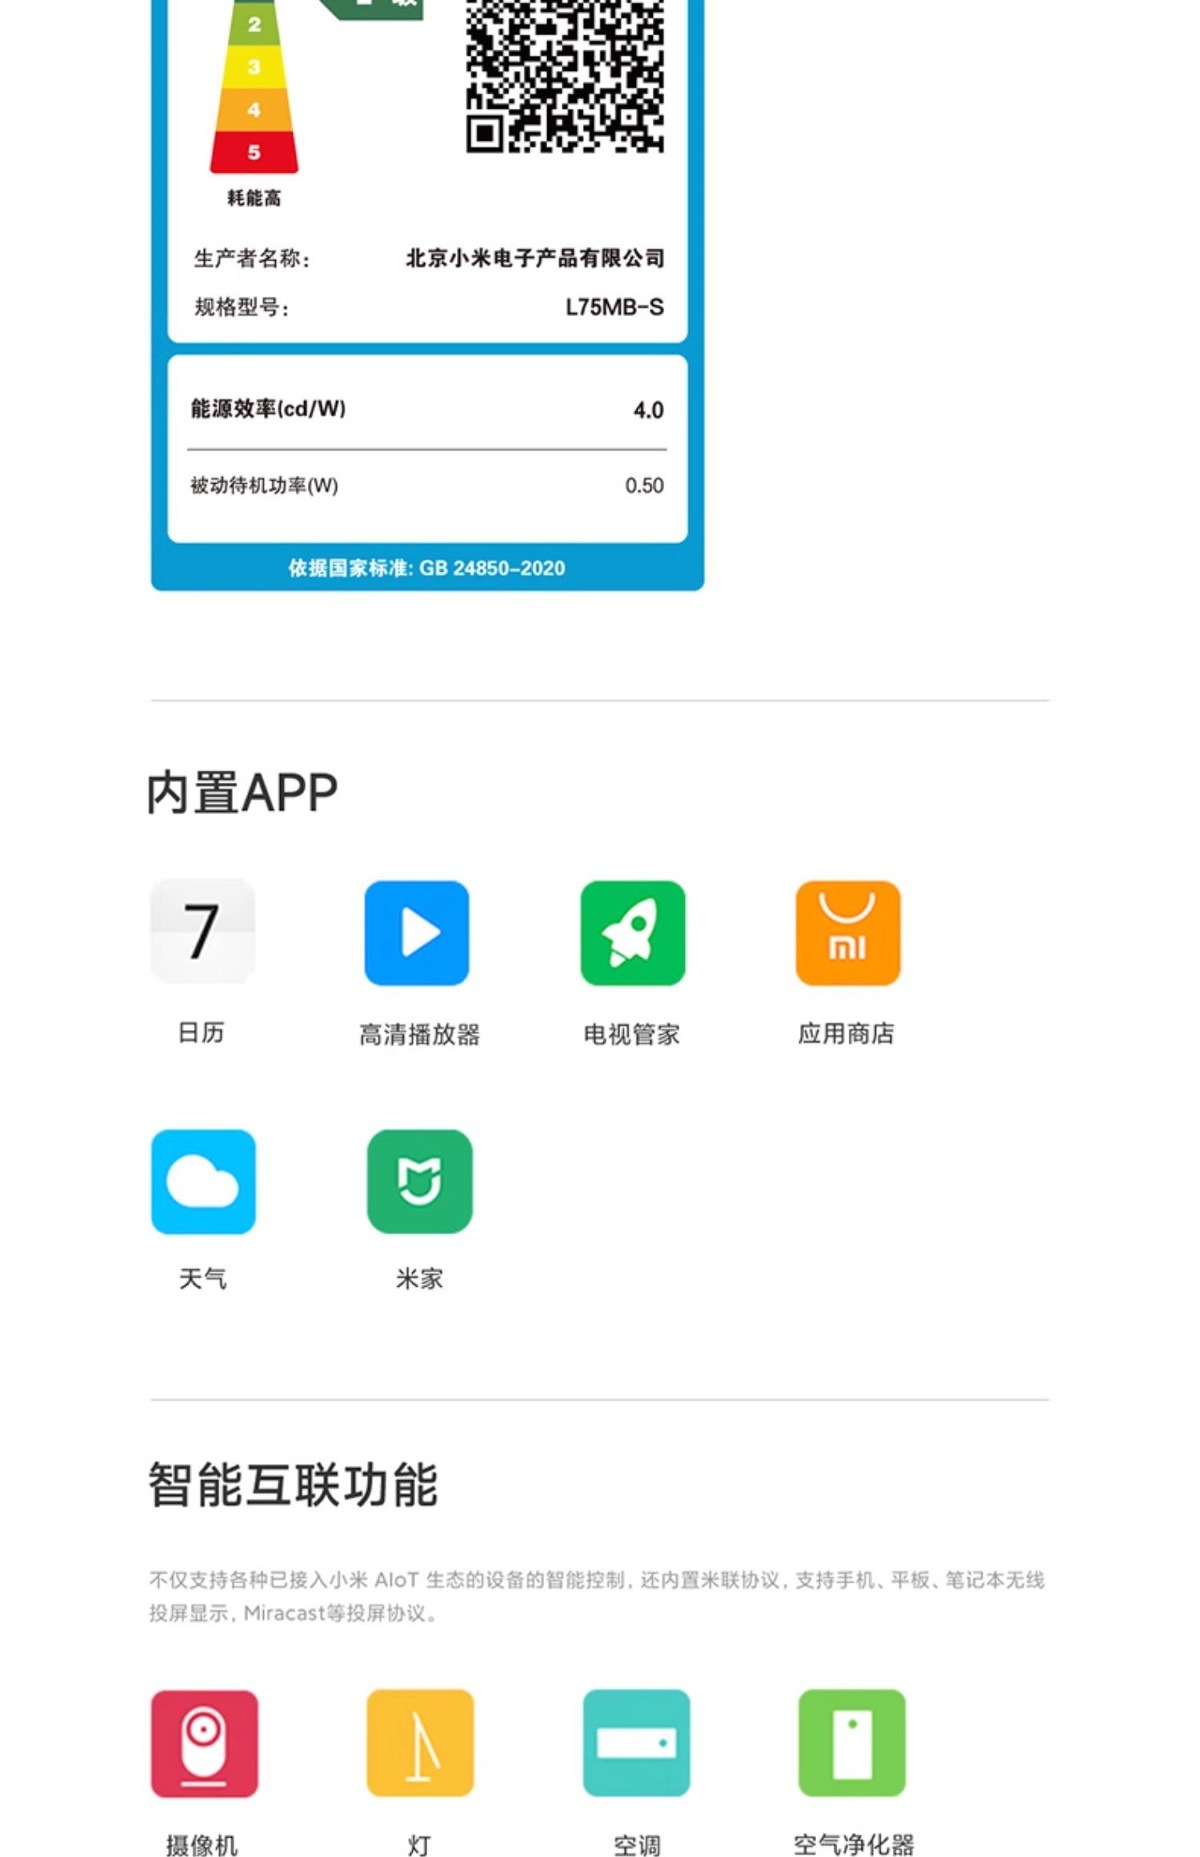Click the 空气净化器 label text
This screenshot has width=1200, height=1857.
tap(854, 1845)
